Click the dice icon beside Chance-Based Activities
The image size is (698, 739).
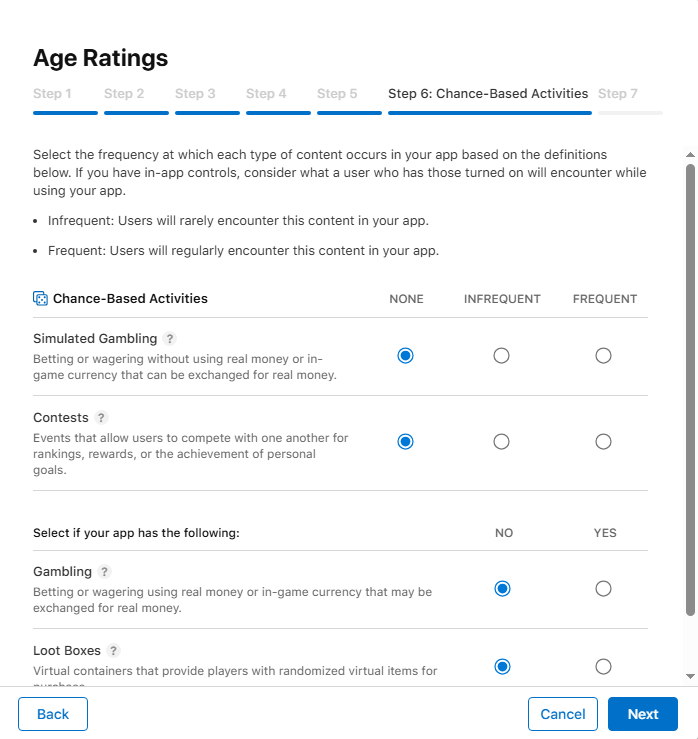point(40,298)
